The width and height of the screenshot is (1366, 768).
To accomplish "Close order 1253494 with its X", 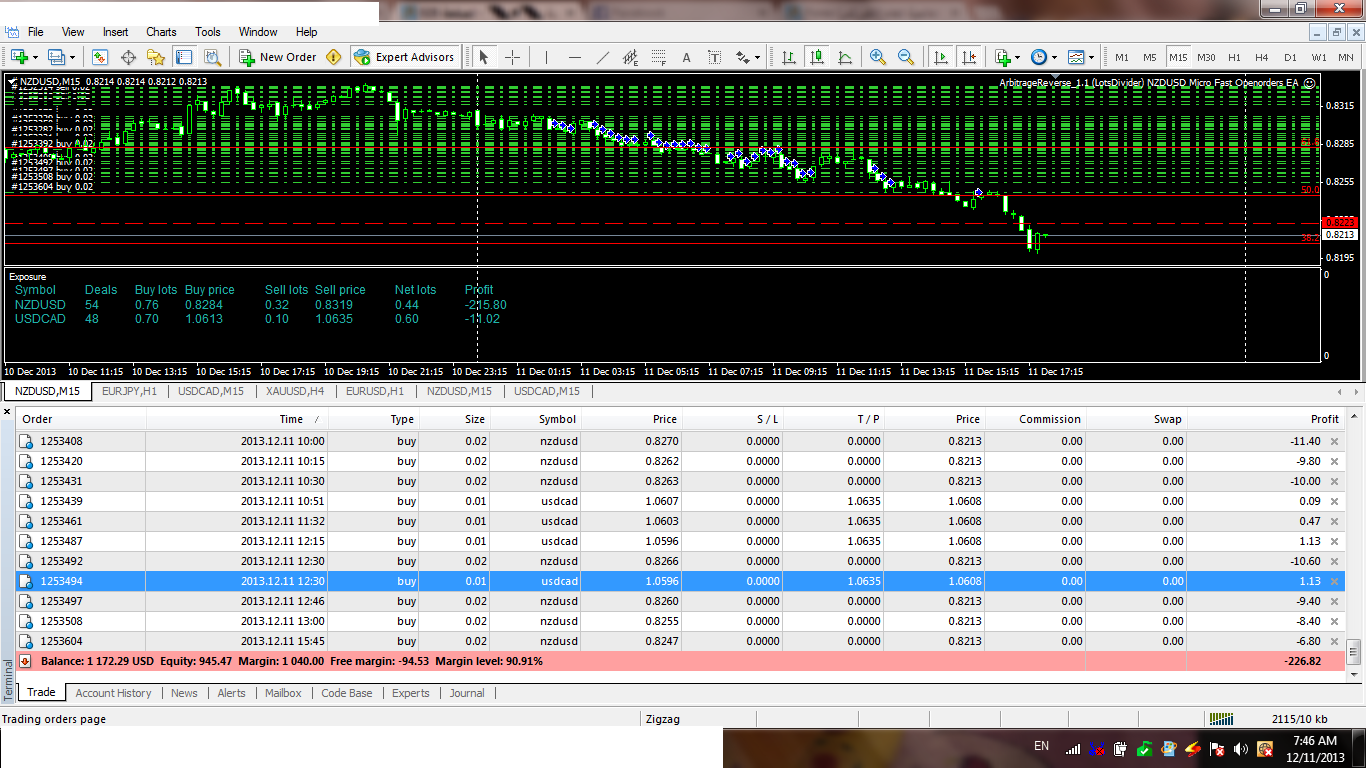I will pos(1333,581).
